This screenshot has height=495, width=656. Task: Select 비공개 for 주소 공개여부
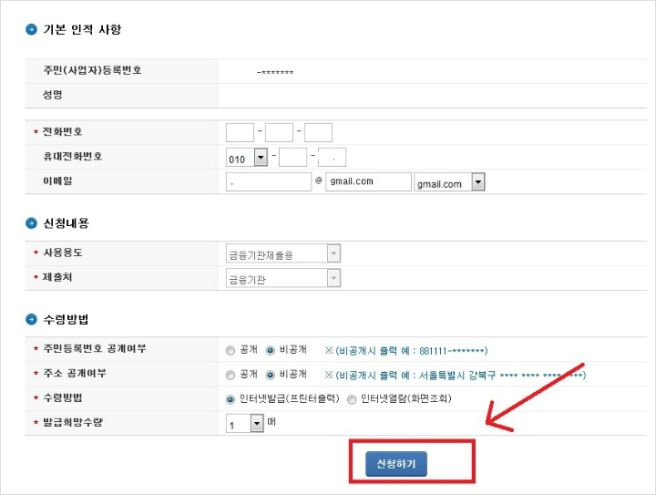[x=270, y=374]
